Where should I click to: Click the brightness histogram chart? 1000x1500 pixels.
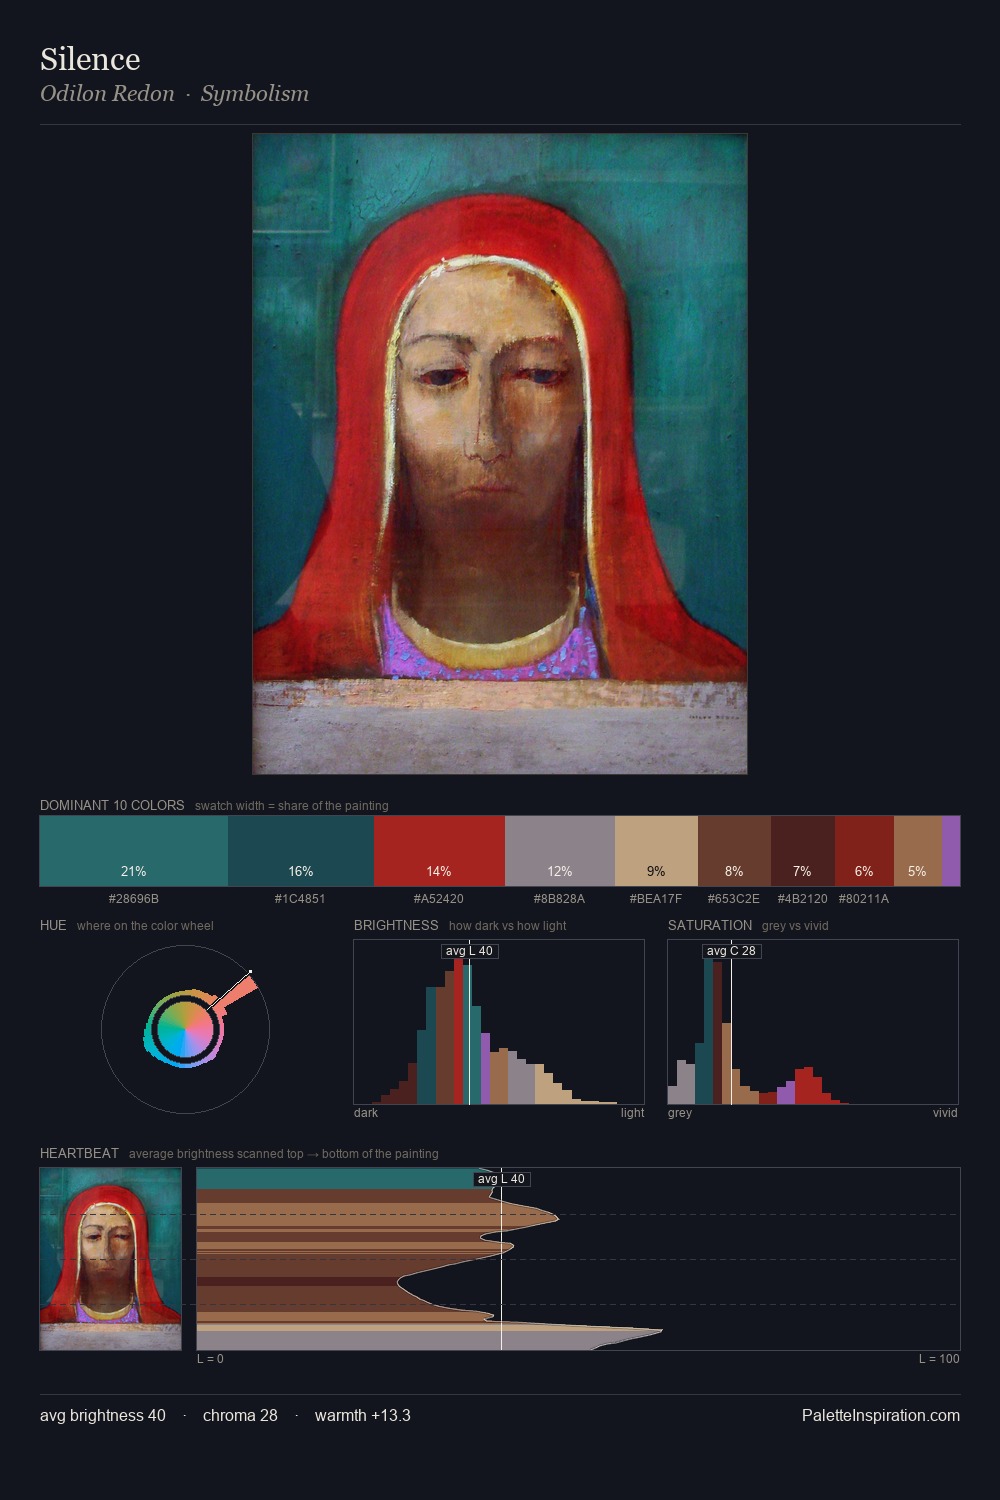pos(499,1022)
